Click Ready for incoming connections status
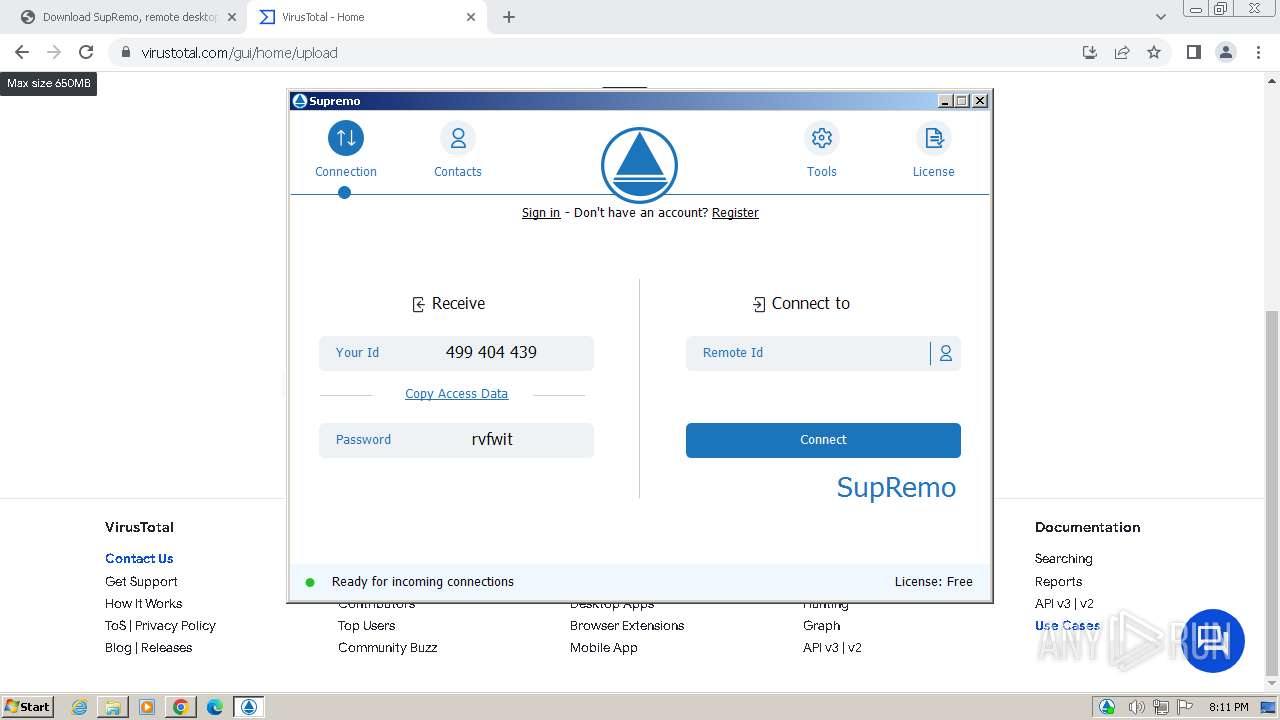The image size is (1280, 720). 423,582
